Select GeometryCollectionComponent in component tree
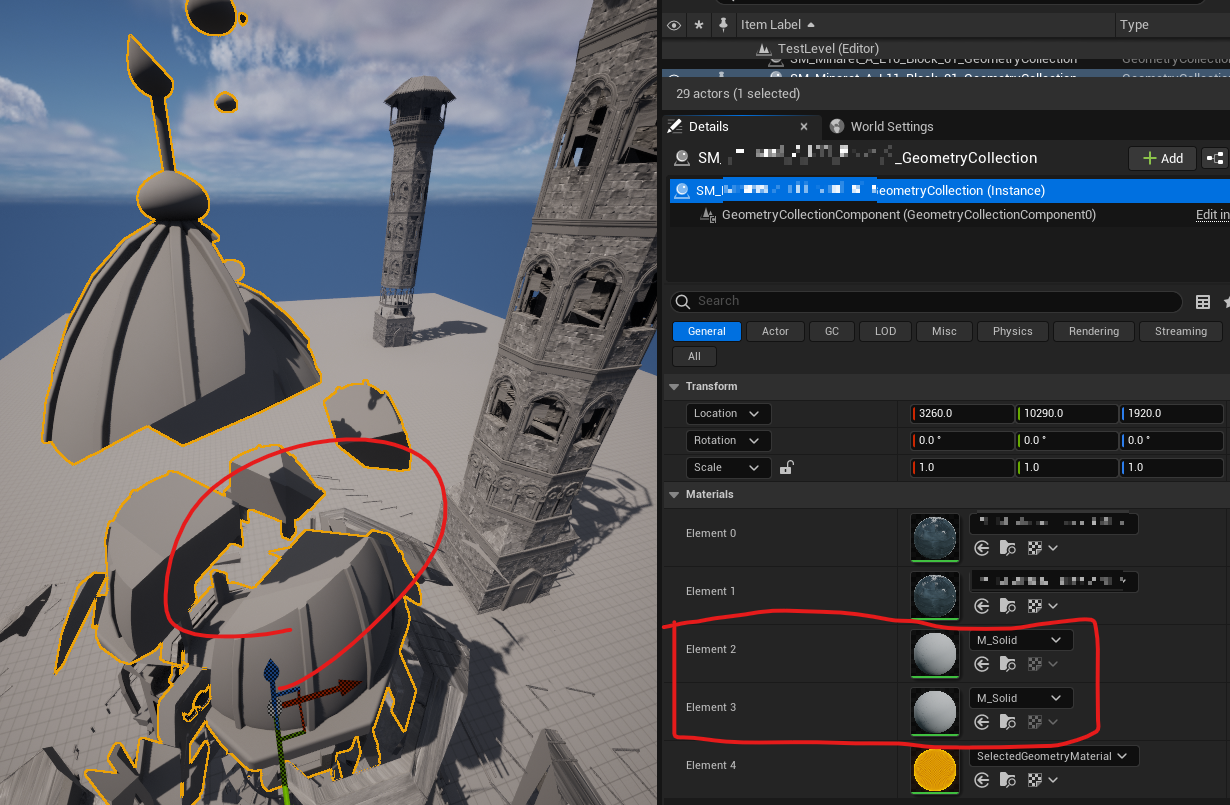This screenshot has width=1230, height=805. (x=909, y=215)
